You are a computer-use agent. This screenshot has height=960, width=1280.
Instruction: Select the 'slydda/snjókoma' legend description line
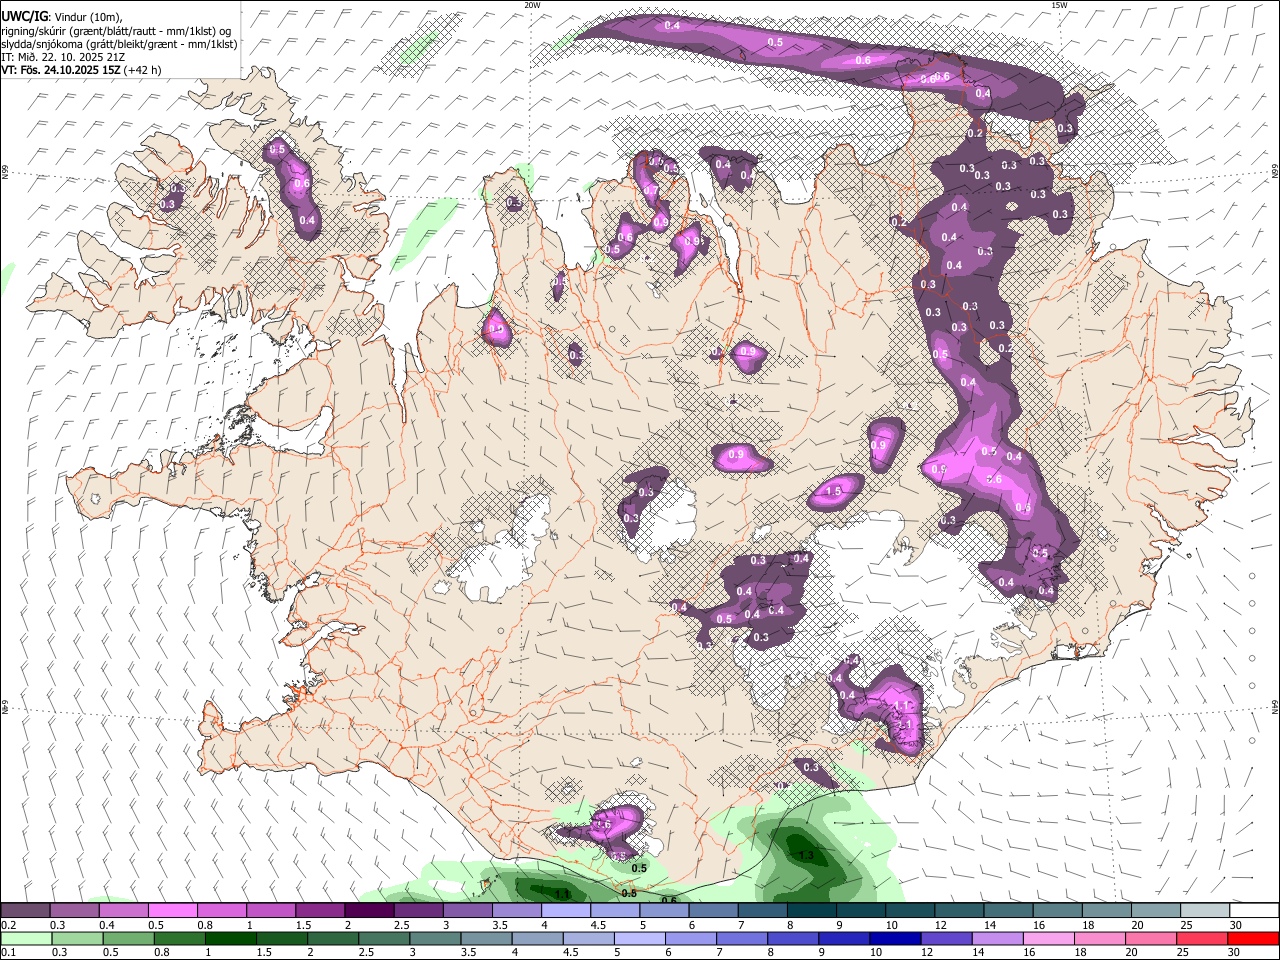[x=120, y=44]
